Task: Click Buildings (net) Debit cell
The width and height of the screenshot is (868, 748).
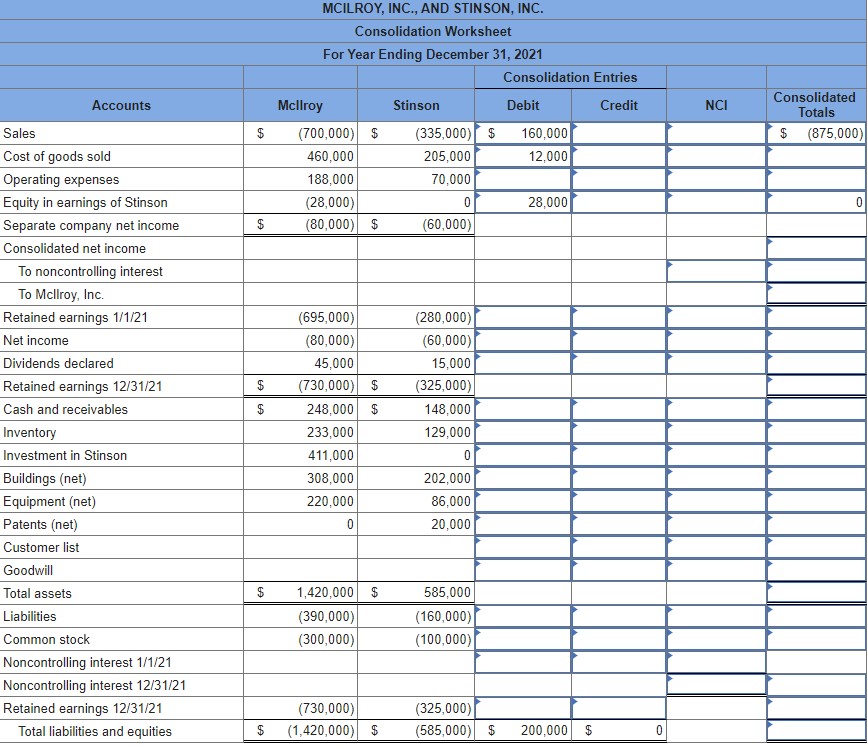Action: pos(523,478)
